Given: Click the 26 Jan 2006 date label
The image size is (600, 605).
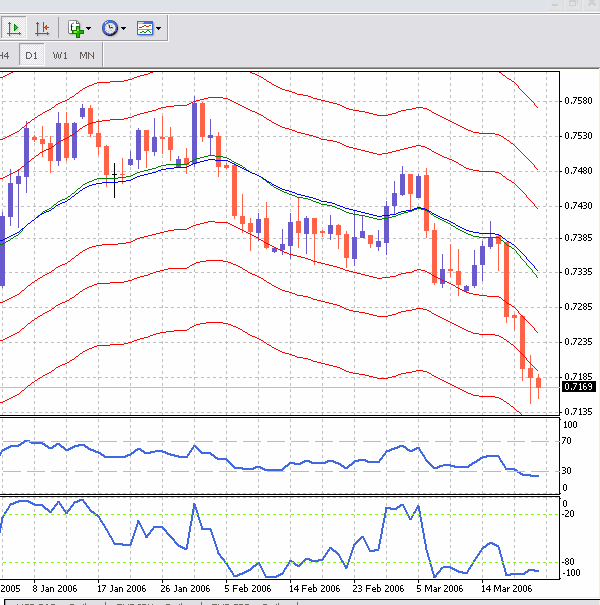Looking at the screenshot, I should pyautogui.click(x=186, y=589).
